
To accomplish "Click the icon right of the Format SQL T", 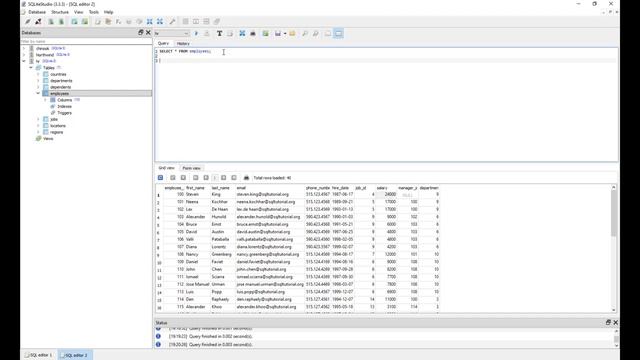I will [x=230, y=33].
